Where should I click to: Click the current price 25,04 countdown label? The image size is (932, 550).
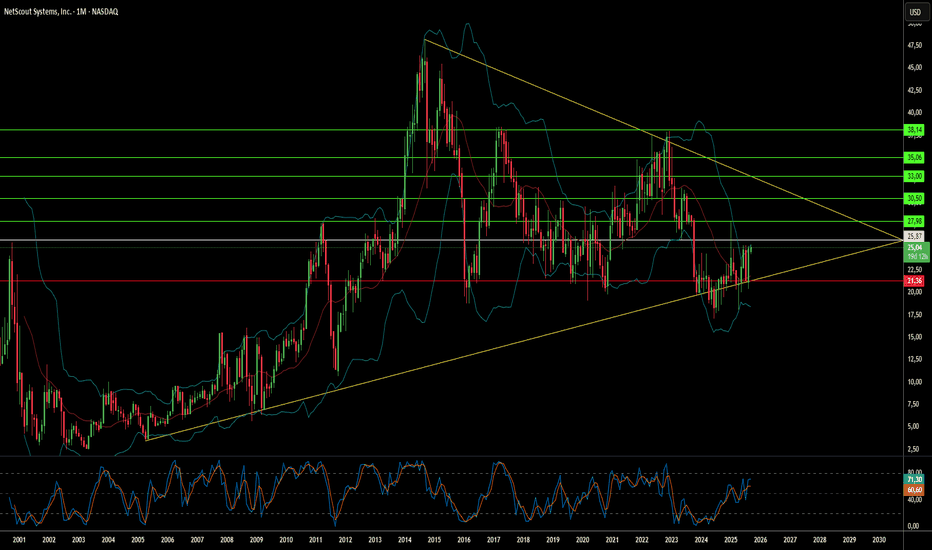coord(917,252)
